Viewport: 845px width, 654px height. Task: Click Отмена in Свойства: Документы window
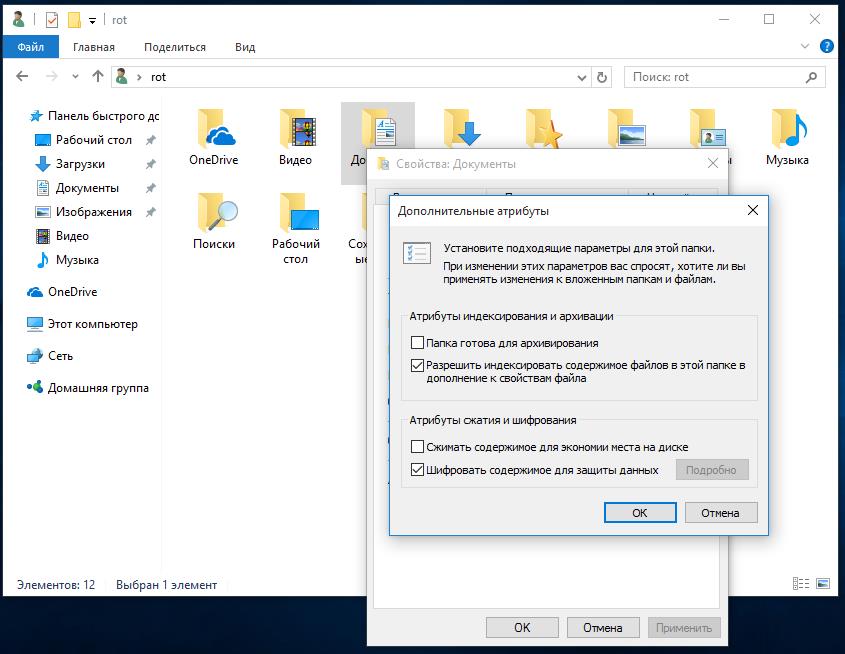point(603,628)
